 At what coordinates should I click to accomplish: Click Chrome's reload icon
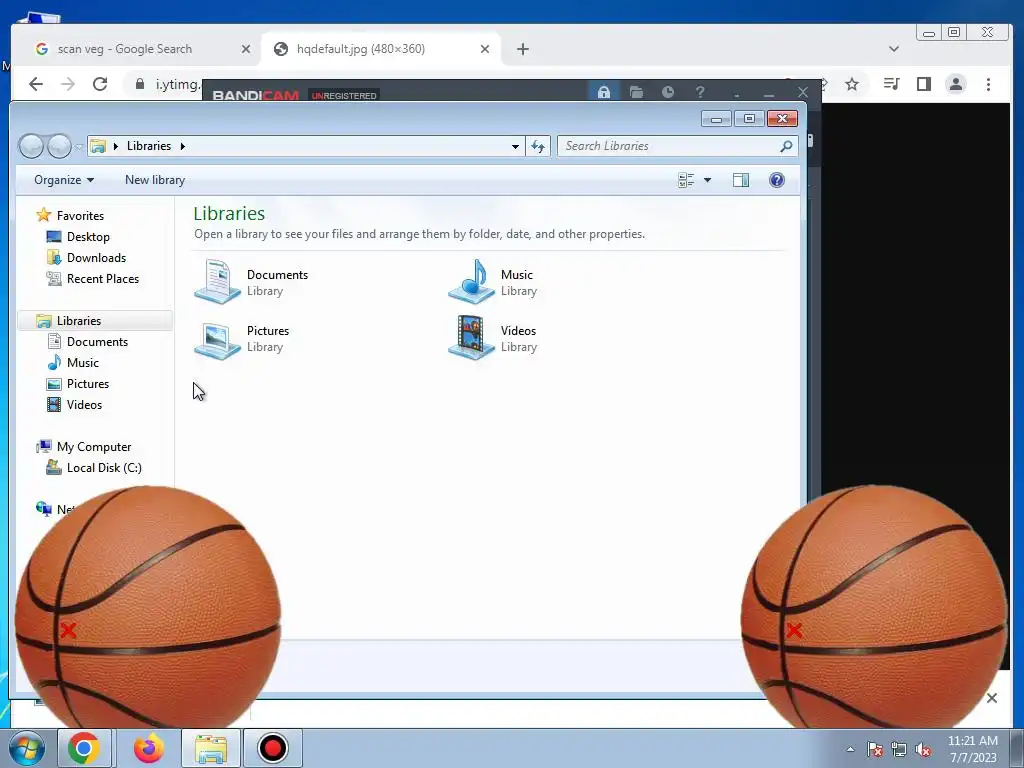click(100, 84)
